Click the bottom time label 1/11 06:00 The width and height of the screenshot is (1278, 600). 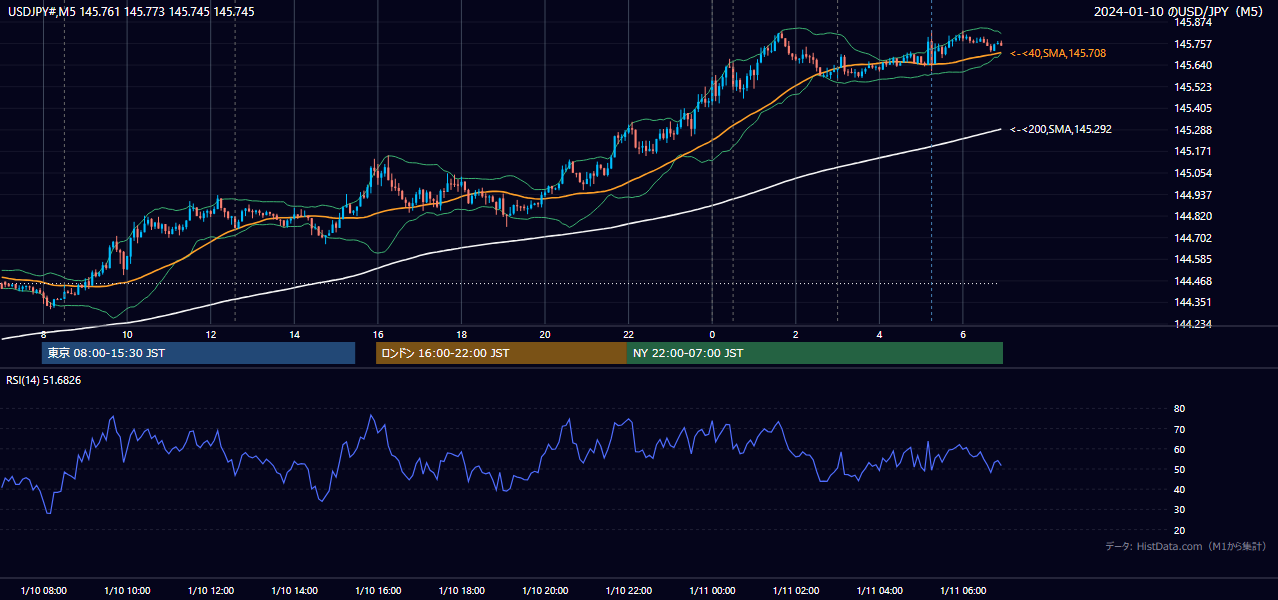click(x=963, y=591)
